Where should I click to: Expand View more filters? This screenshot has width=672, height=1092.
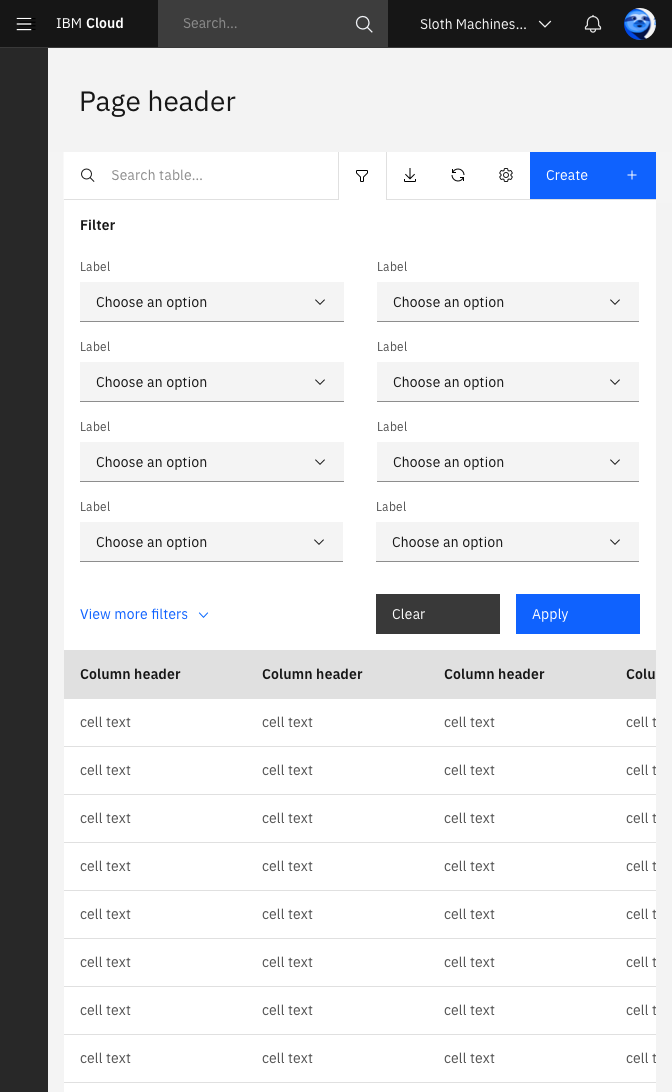144,614
